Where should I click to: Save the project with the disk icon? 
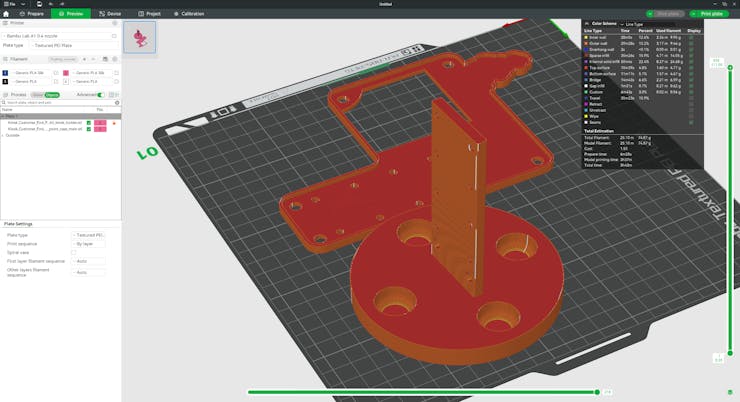point(39,4)
